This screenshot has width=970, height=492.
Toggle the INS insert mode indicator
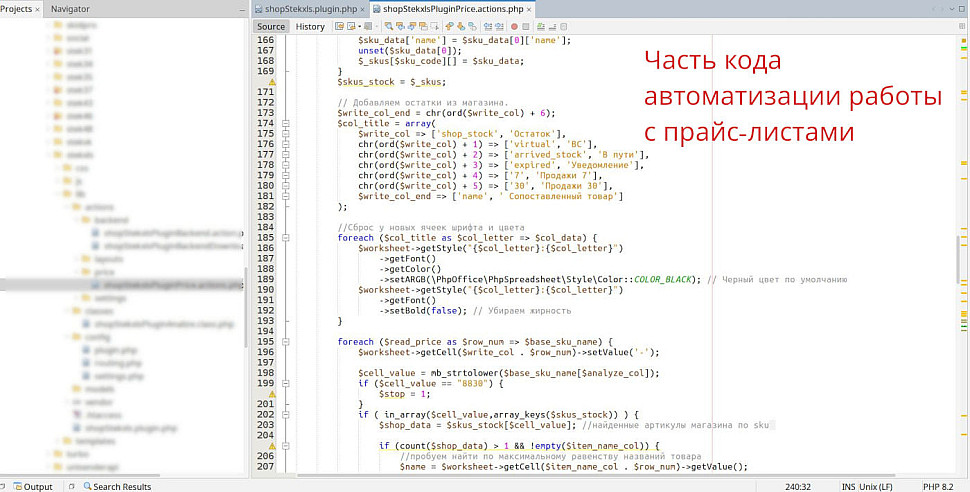pos(848,486)
